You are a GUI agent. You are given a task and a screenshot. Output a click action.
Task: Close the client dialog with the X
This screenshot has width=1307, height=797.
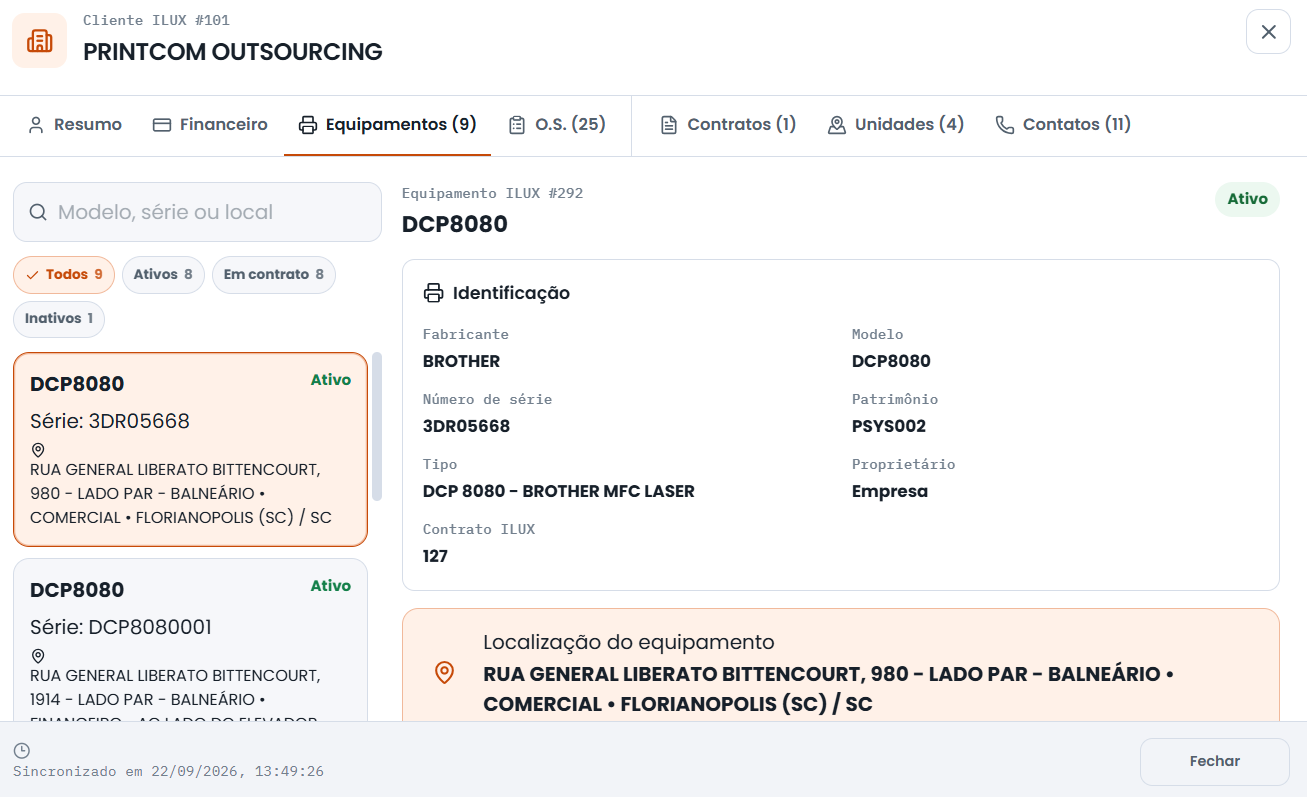(1268, 32)
